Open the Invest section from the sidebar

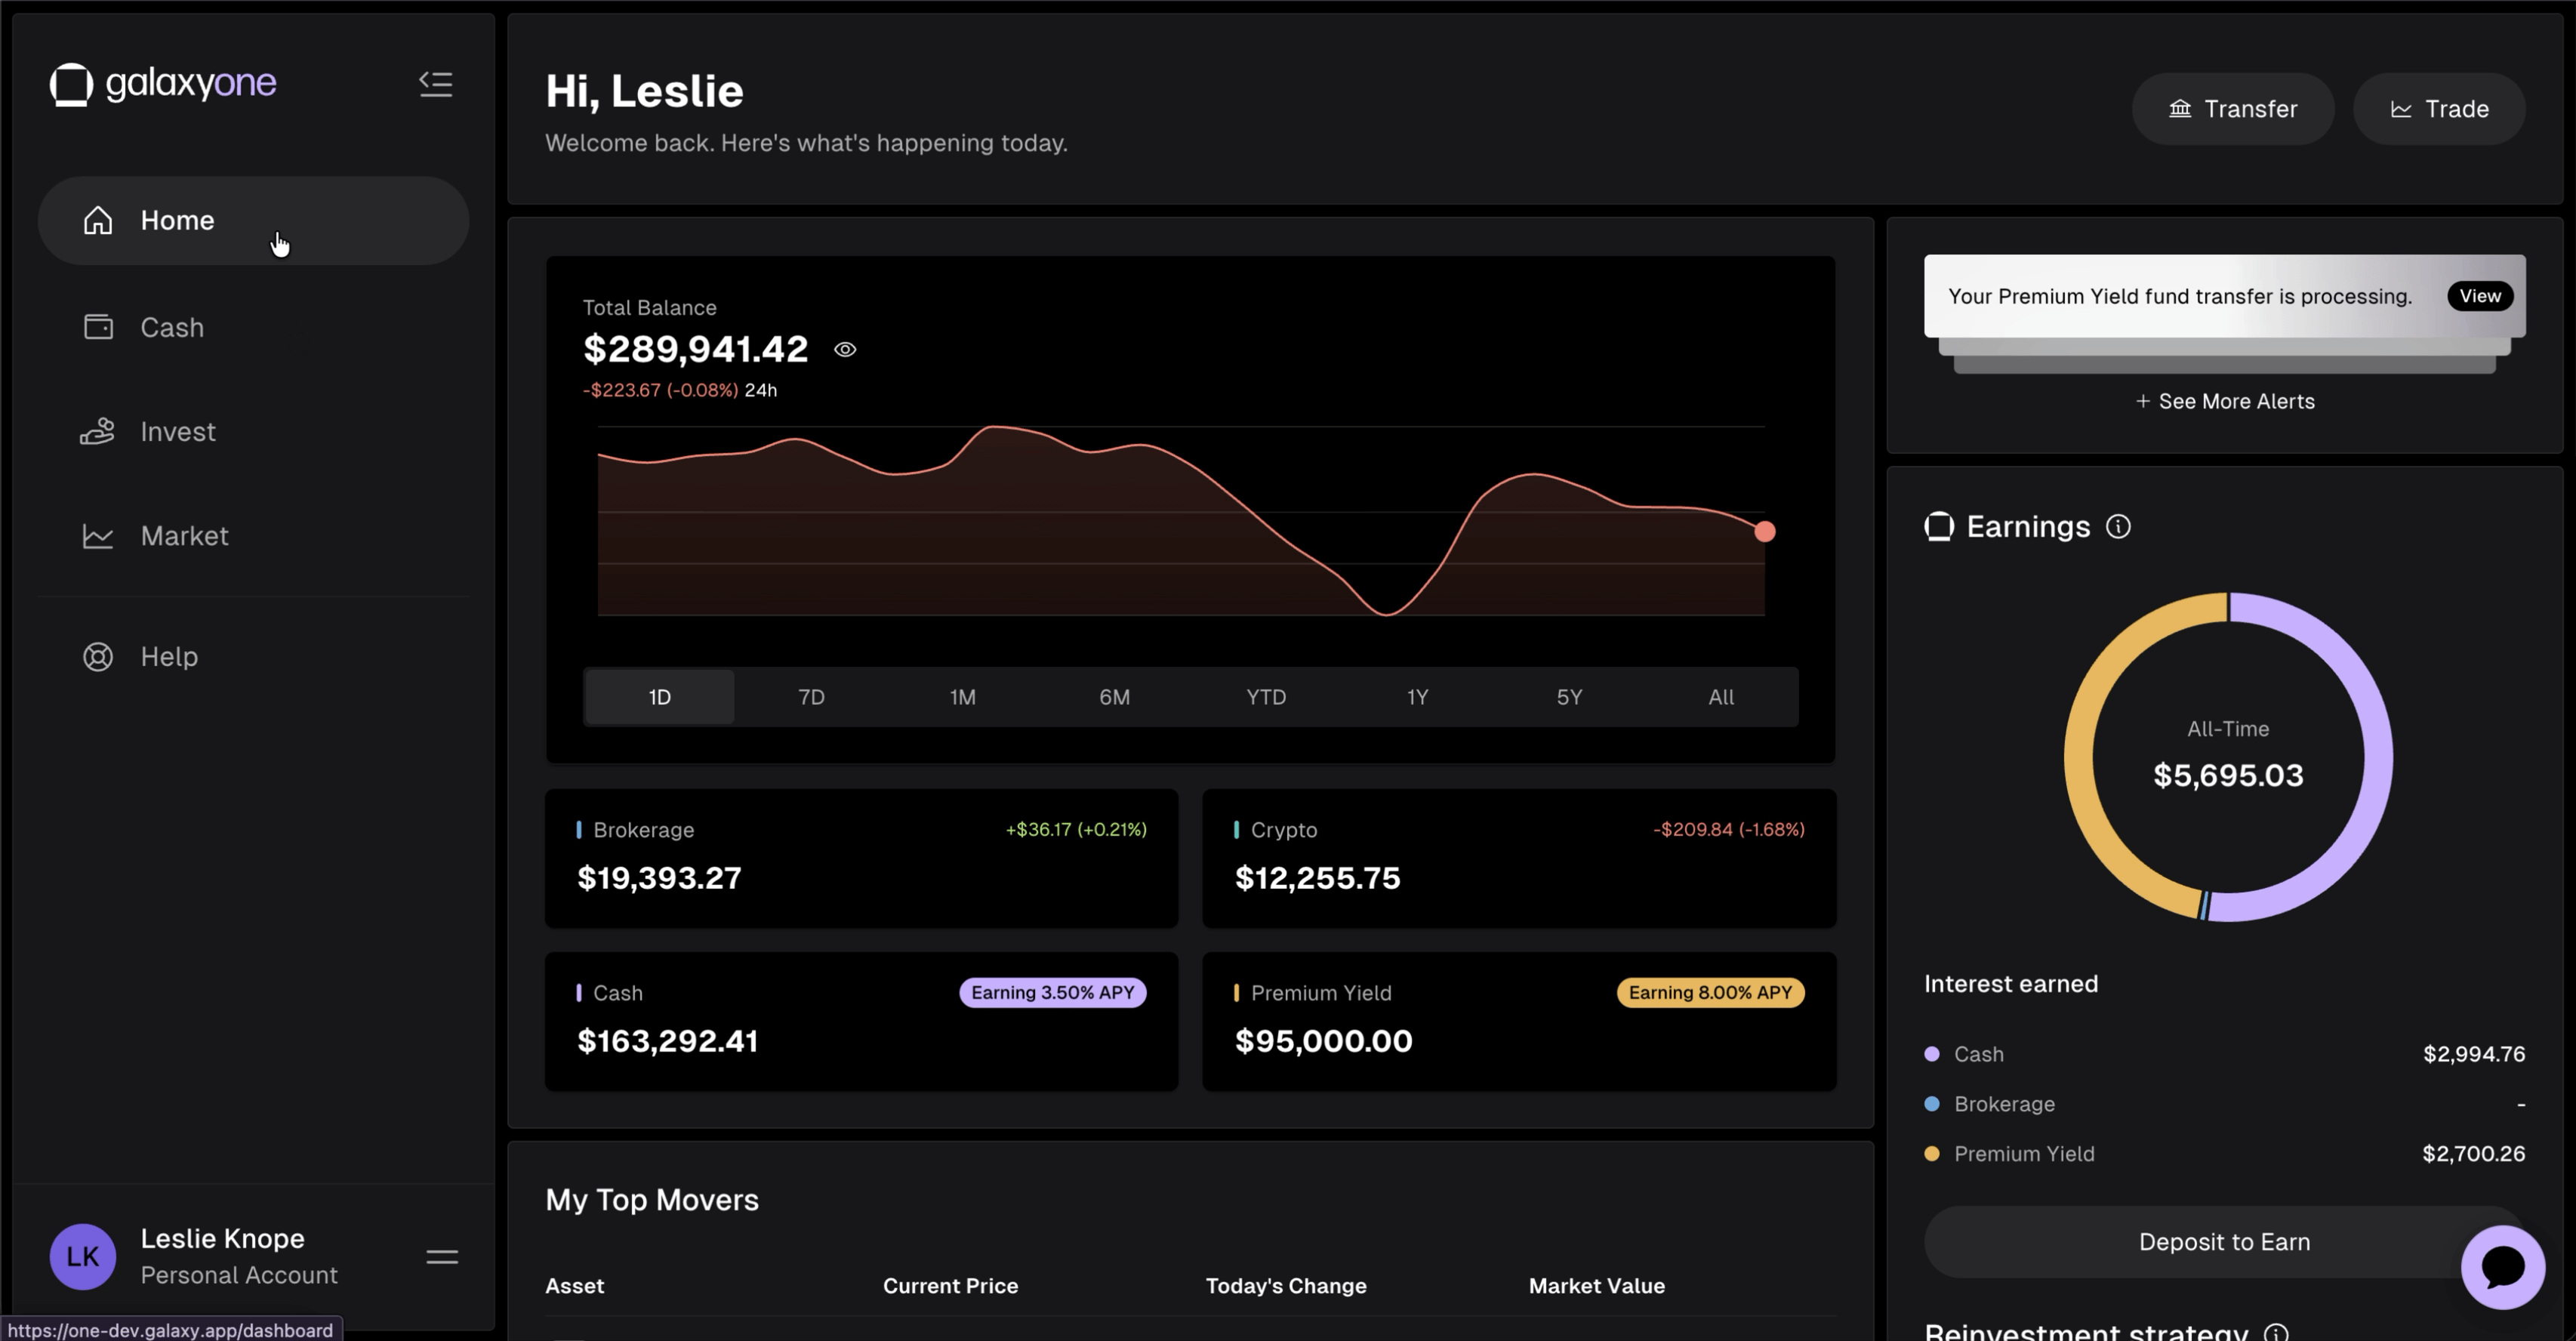(178, 431)
